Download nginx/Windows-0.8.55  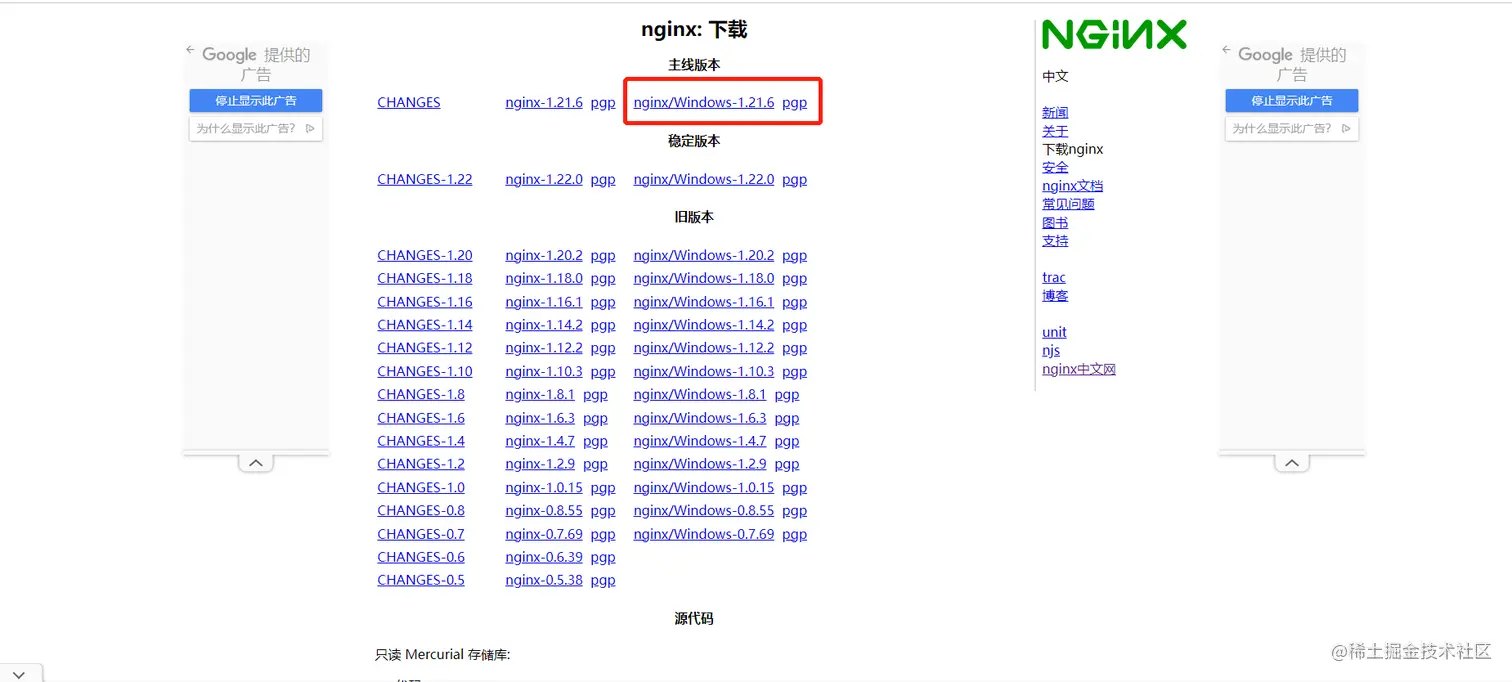click(704, 510)
